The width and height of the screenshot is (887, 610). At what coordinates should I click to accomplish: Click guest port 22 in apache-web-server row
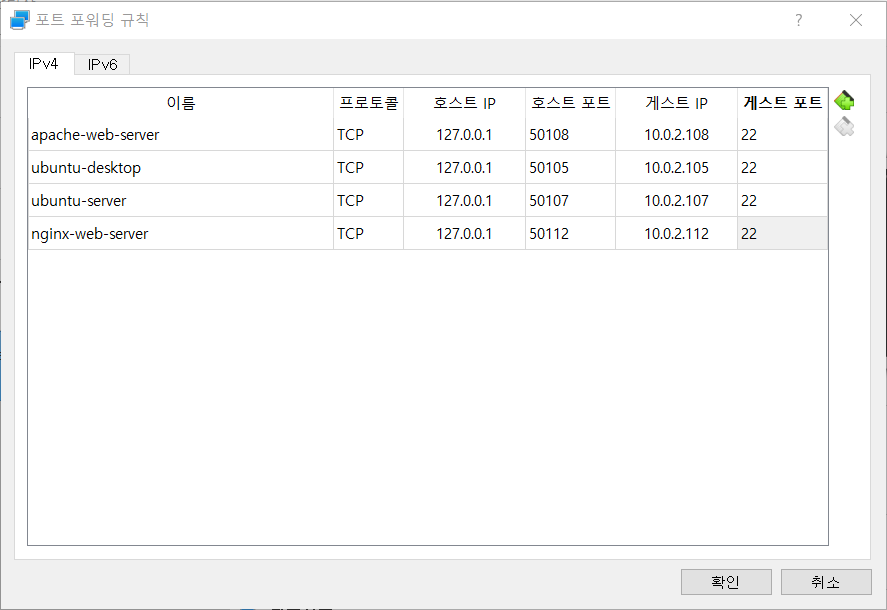(x=782, y=135)
